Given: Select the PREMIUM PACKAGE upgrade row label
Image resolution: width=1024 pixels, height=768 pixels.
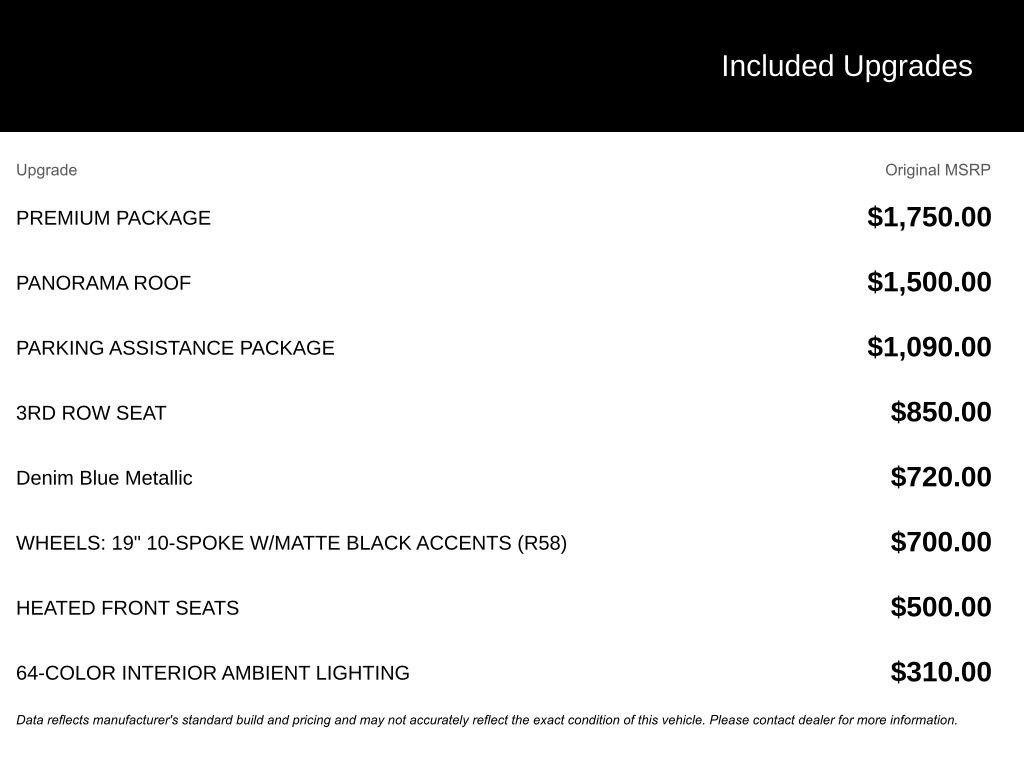Looking at the screenshot, I should [x=113, y=218].
